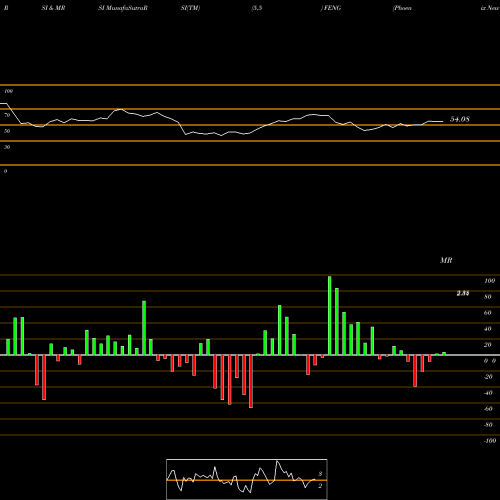This screenshot has height=500, width=500.
Task: Select the -20 label on MR scale
Action: [488, 377]
